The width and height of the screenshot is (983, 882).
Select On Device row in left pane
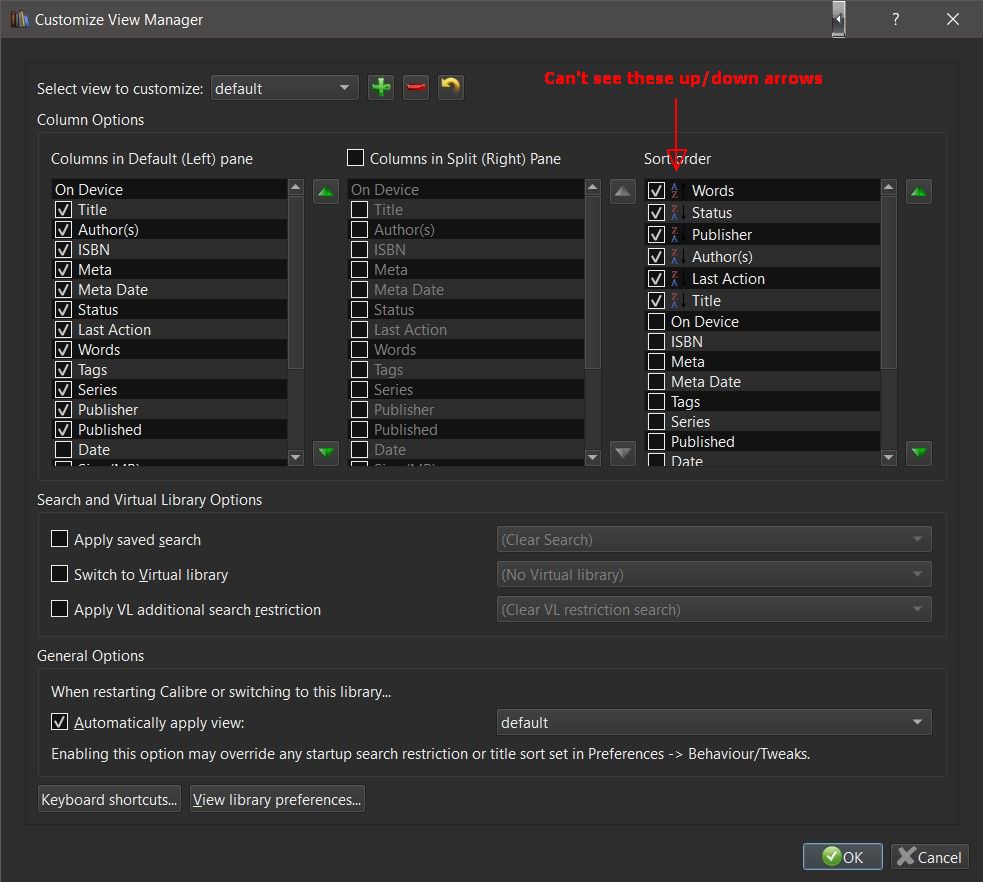[x=169, y=189]
